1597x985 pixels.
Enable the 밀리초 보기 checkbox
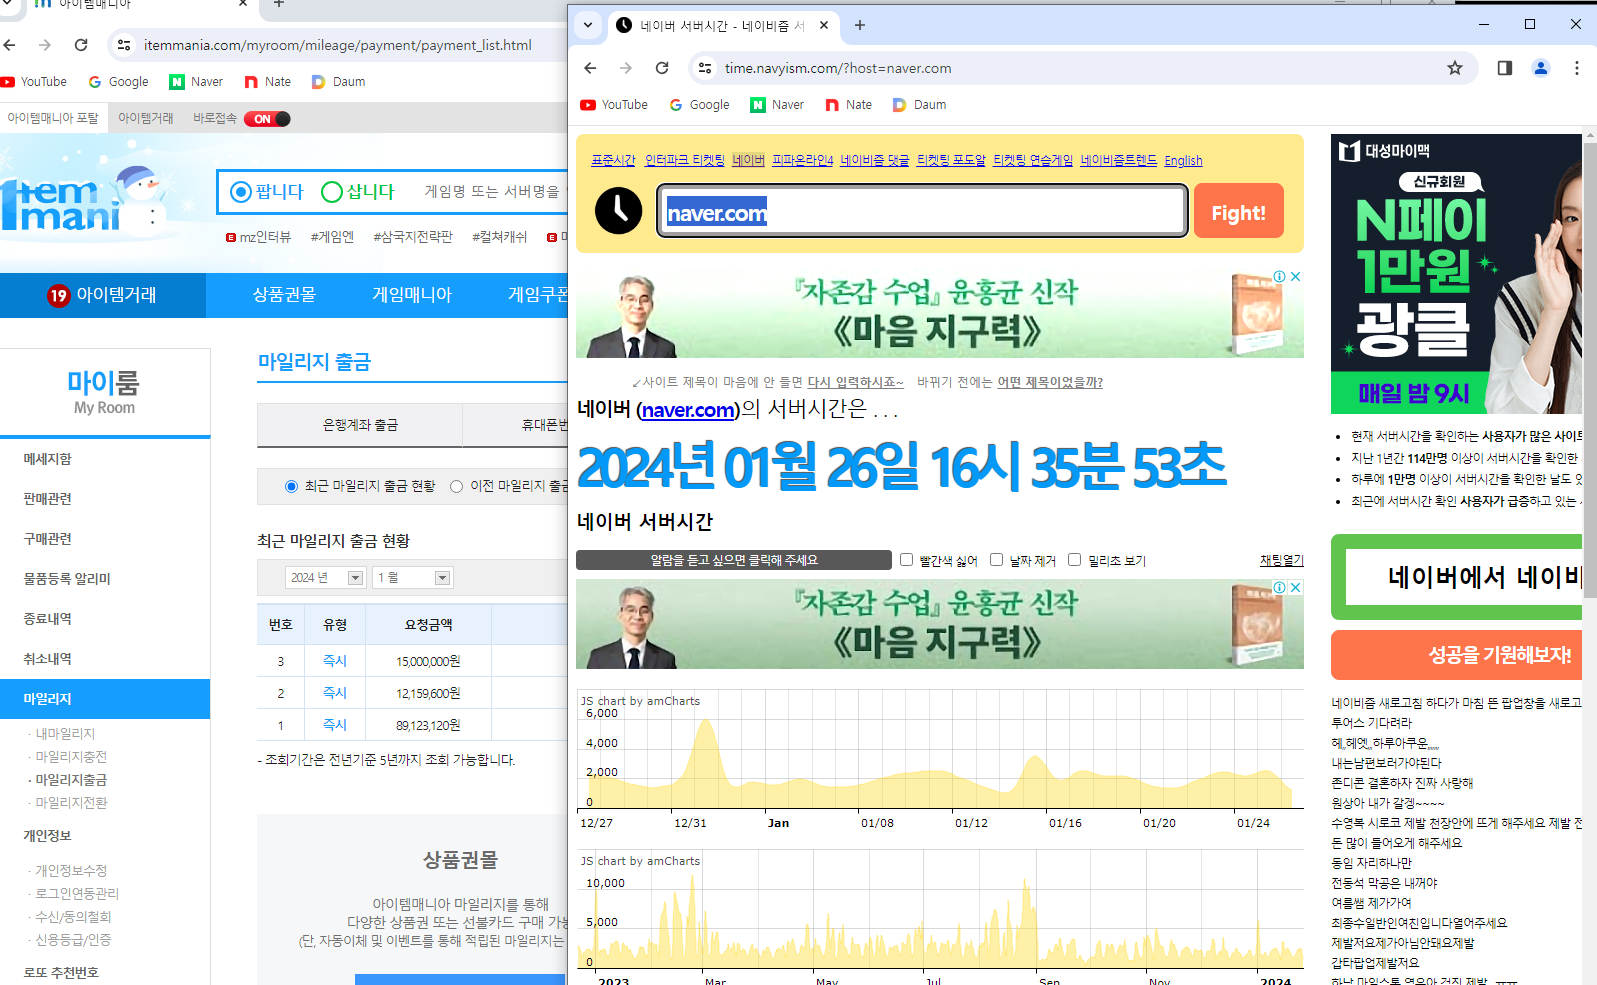tap(1074, 560)
